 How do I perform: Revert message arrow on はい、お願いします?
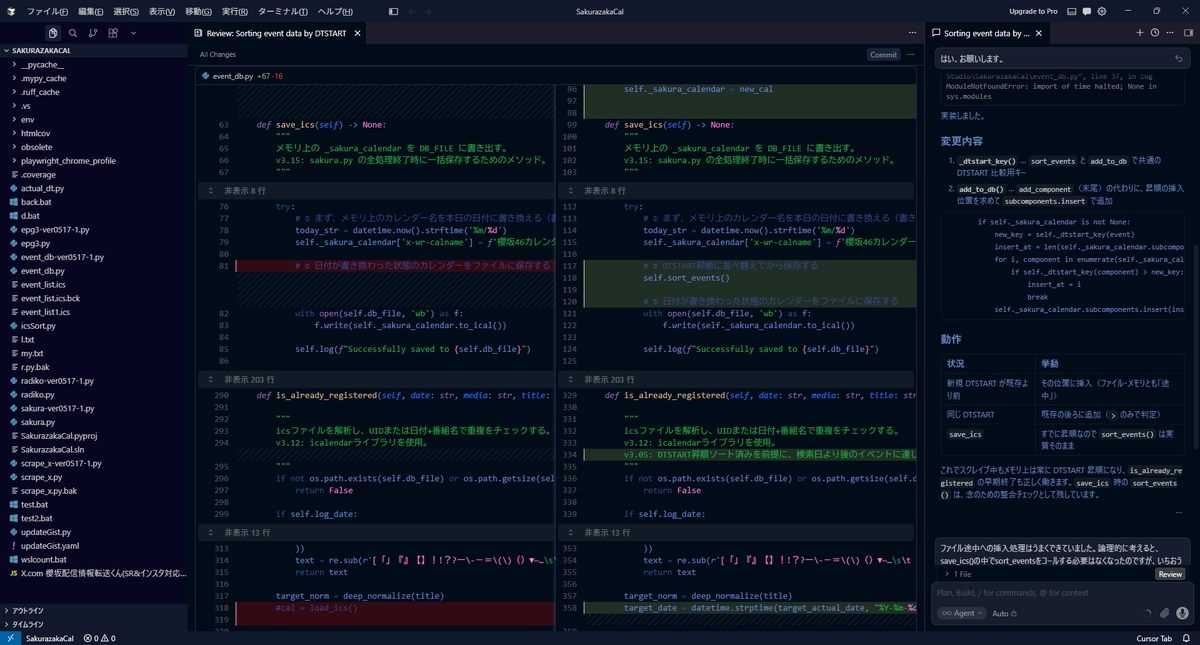click(1179, 59)
